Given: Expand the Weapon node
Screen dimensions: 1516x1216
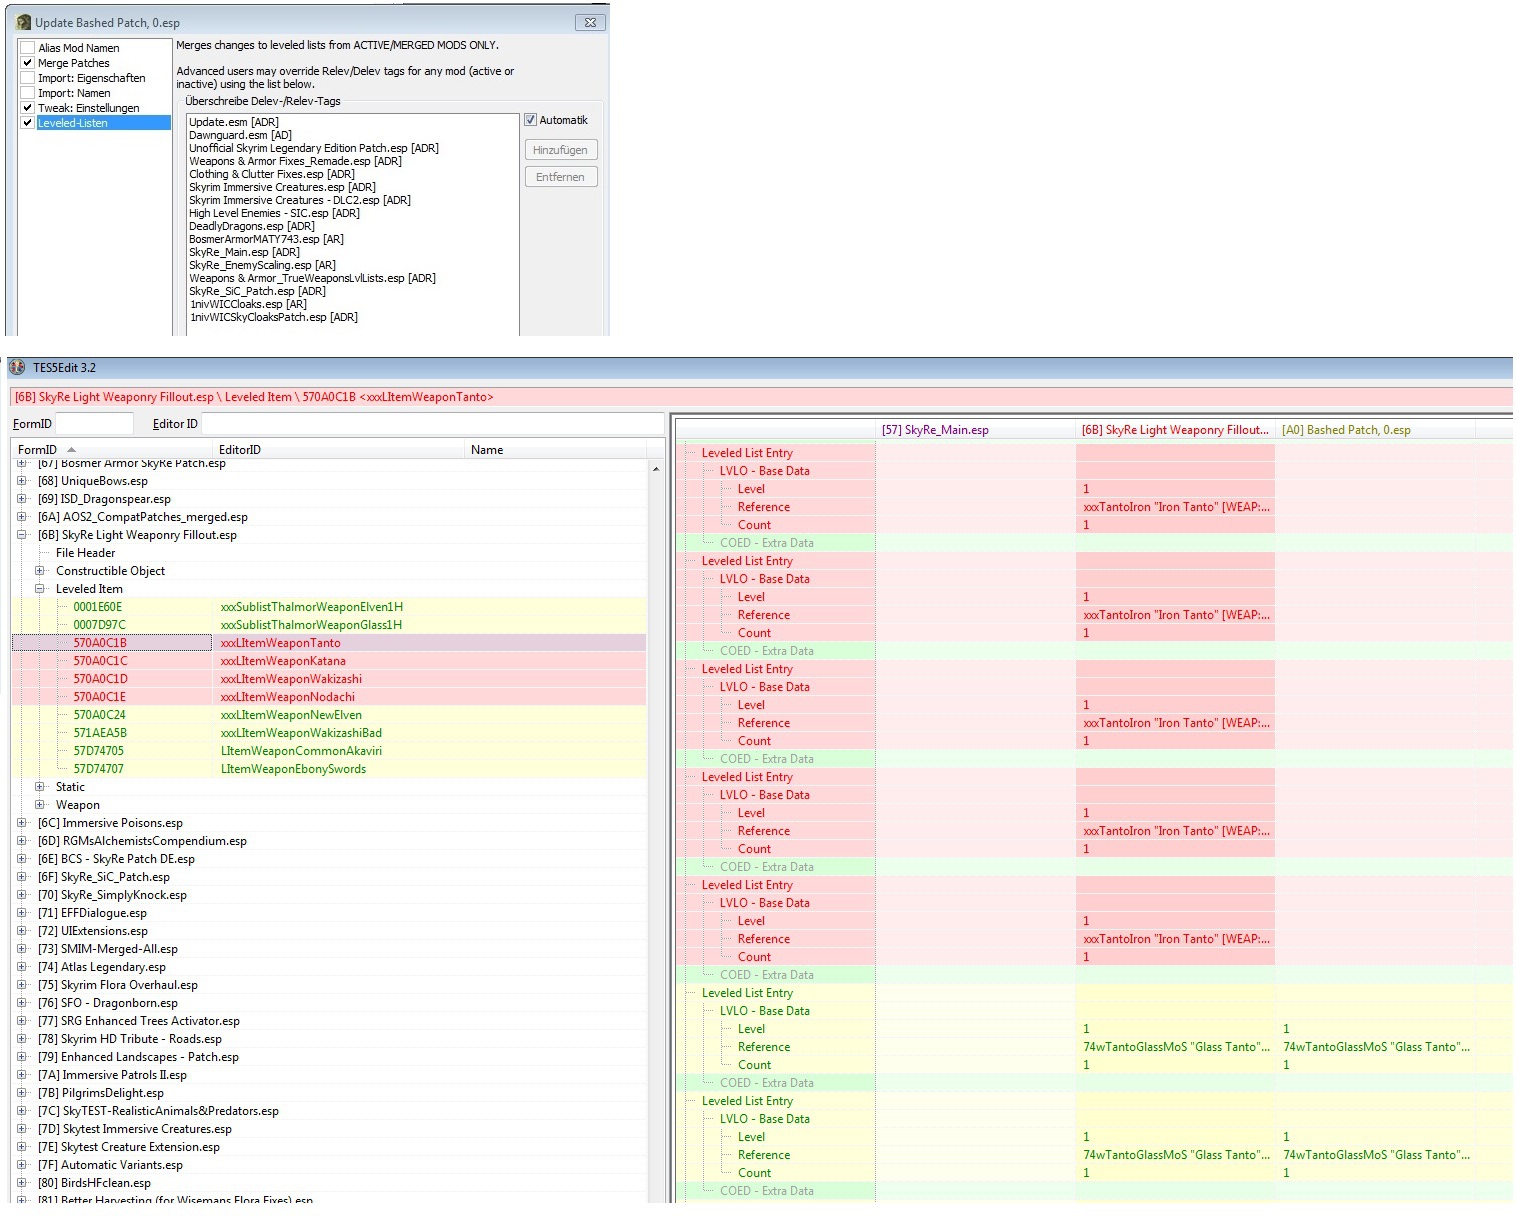Looking at the screenshot, I should click(40, 805).
